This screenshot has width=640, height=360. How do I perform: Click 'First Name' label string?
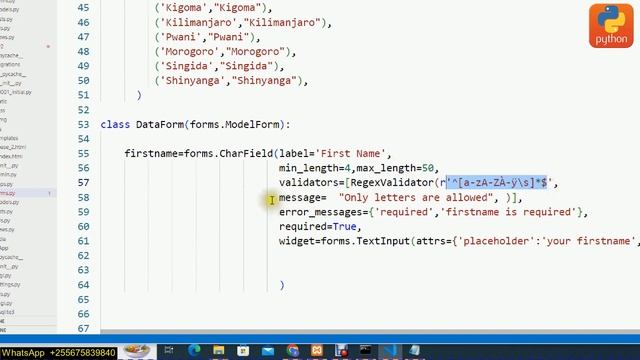click(x=350, y=153)
